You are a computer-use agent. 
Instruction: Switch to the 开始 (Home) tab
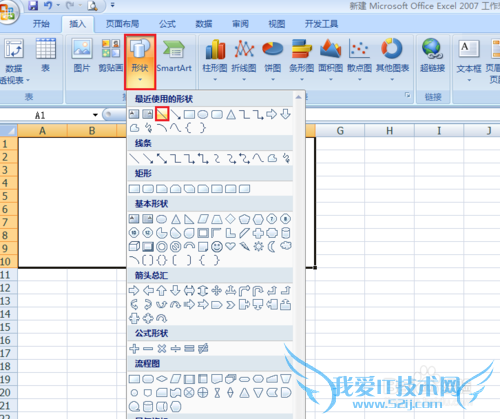click(41, 24)
